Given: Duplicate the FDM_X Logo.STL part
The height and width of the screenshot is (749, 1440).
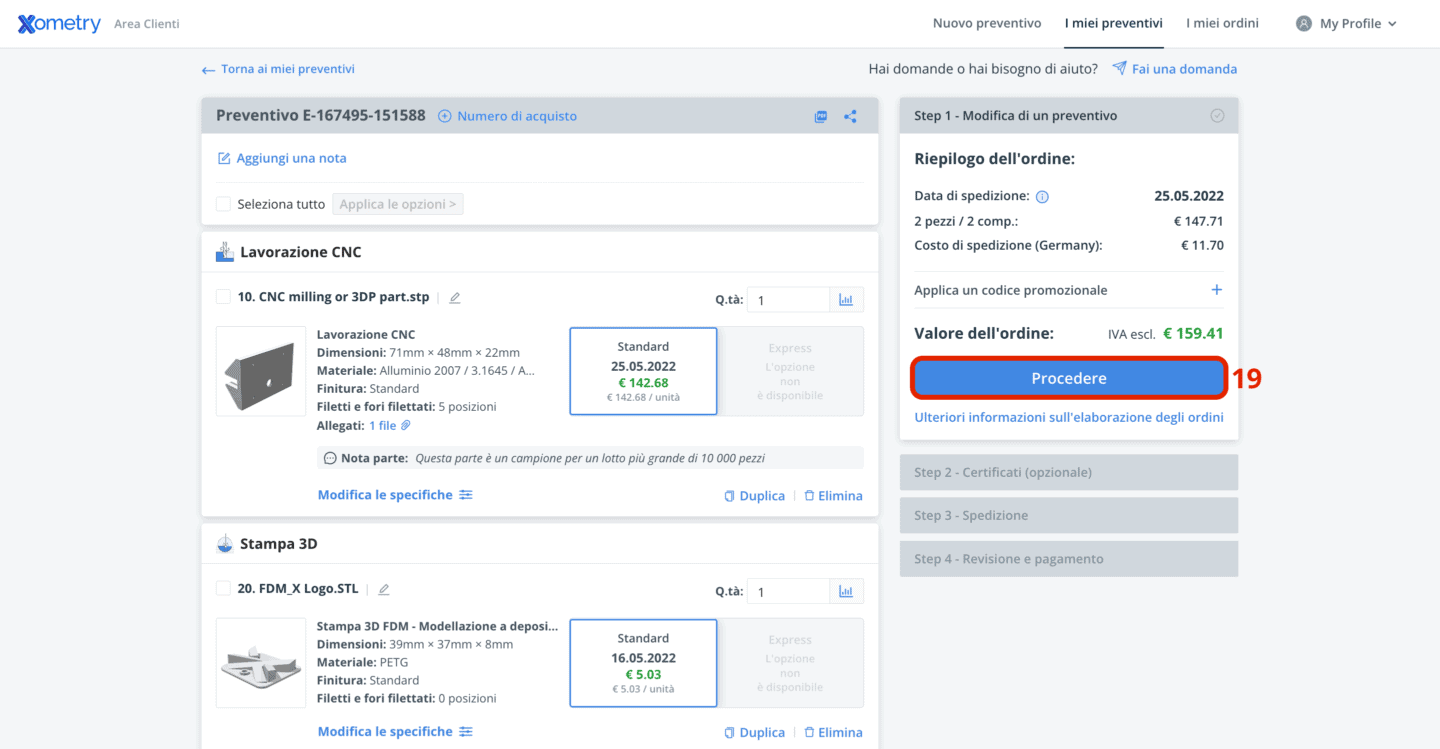Looking at the screenshot, I should [x=755, y=733].
